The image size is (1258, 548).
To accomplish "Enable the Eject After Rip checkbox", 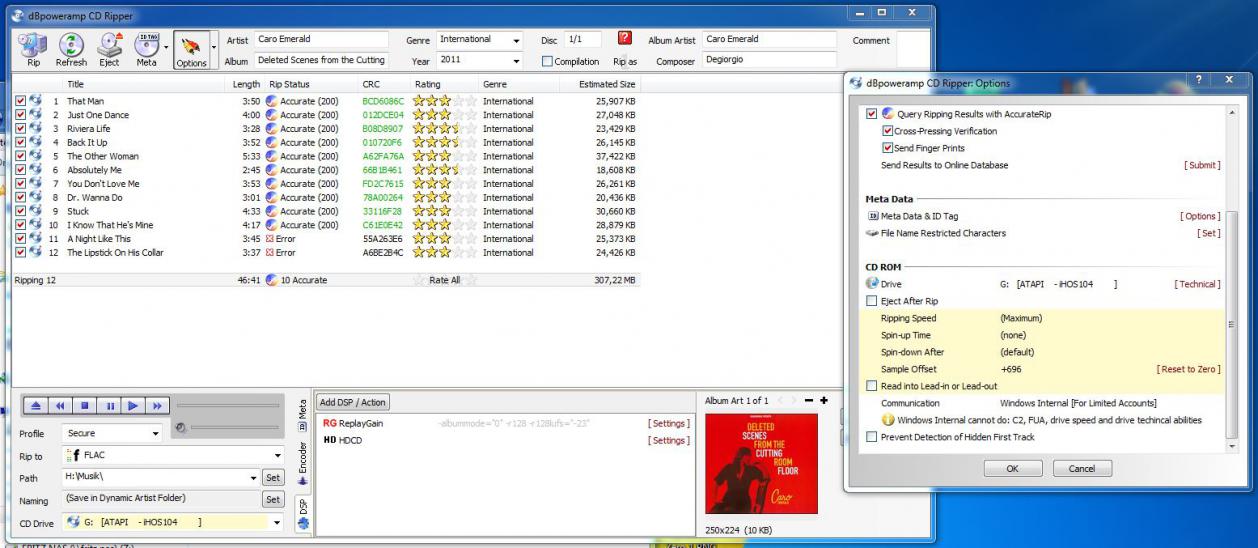I will (x=872, y=301).
